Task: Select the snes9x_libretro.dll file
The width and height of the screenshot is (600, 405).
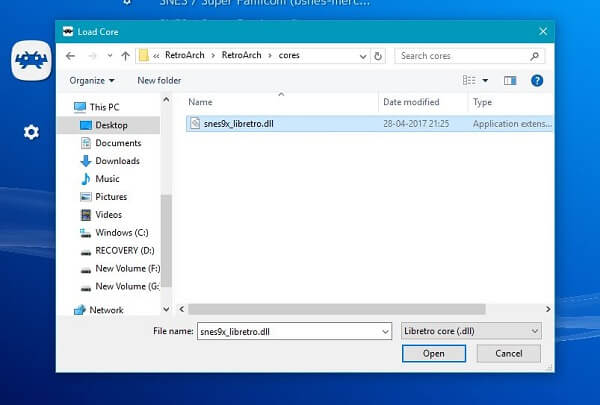Action: click(x=369, y=124)
